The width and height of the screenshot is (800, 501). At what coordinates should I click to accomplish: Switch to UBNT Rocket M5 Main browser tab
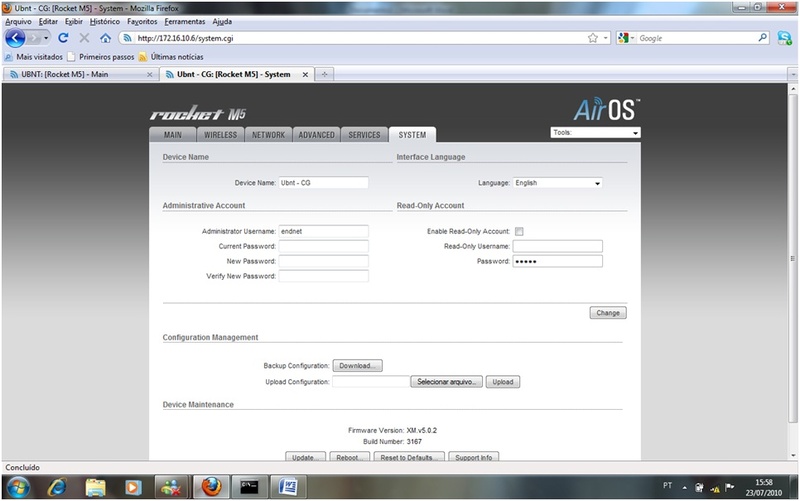(82, 74)
